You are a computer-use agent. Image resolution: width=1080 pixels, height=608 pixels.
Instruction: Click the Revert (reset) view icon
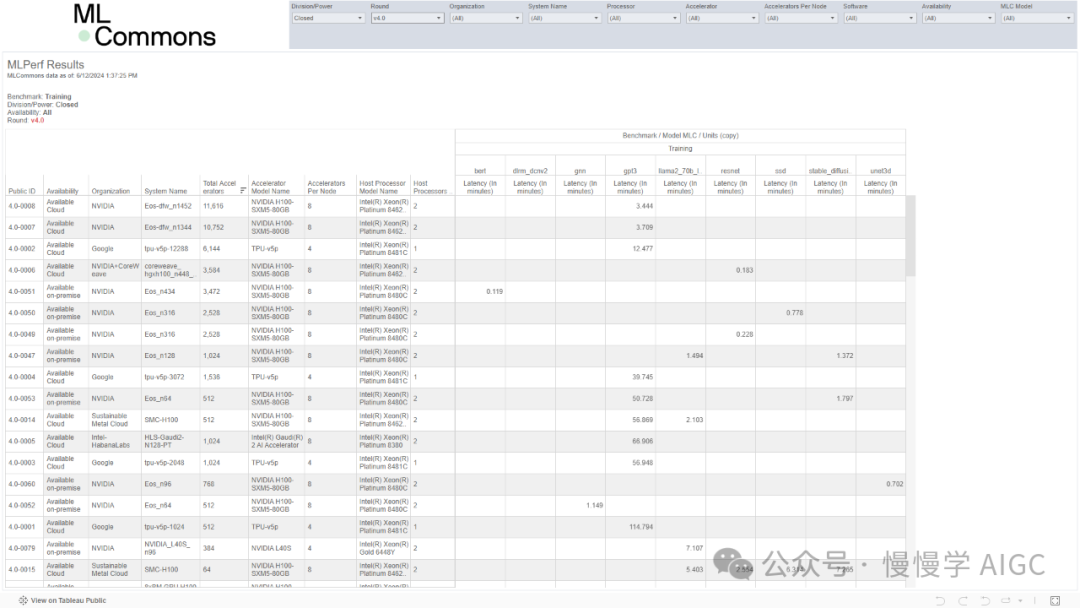[x=985, y=600]
